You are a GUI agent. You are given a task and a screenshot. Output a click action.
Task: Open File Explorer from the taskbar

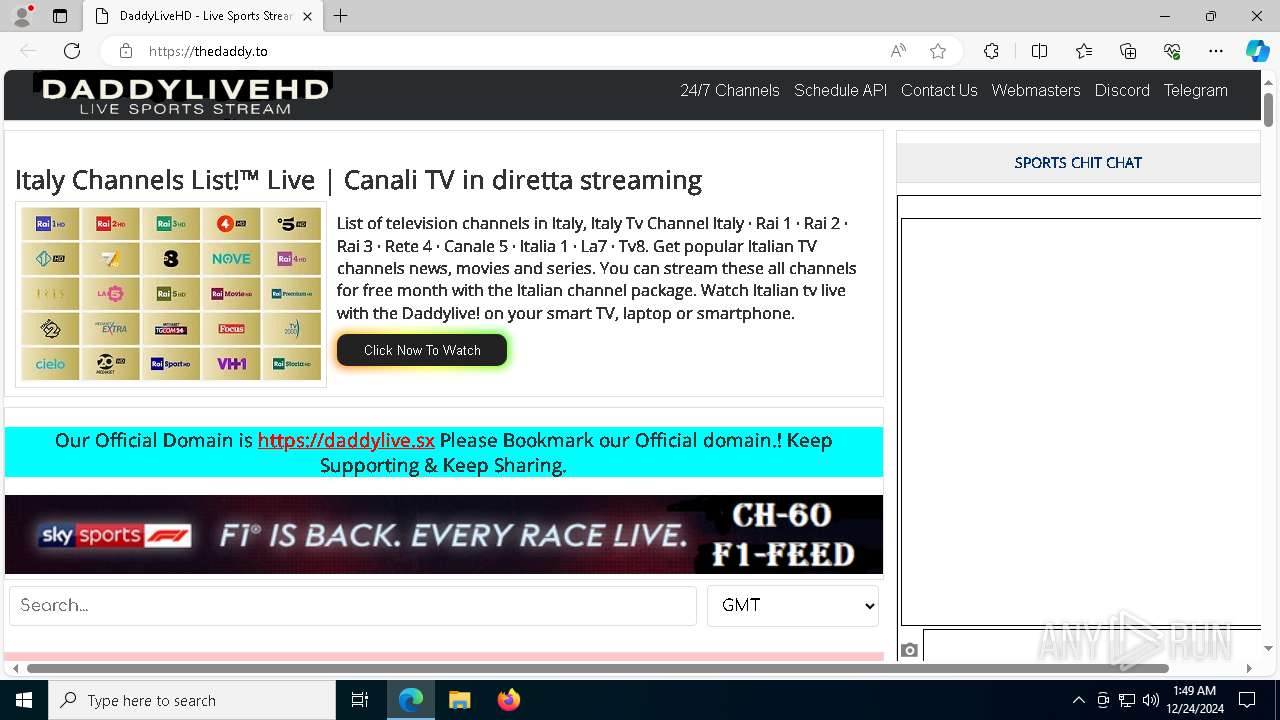(459, 700)
